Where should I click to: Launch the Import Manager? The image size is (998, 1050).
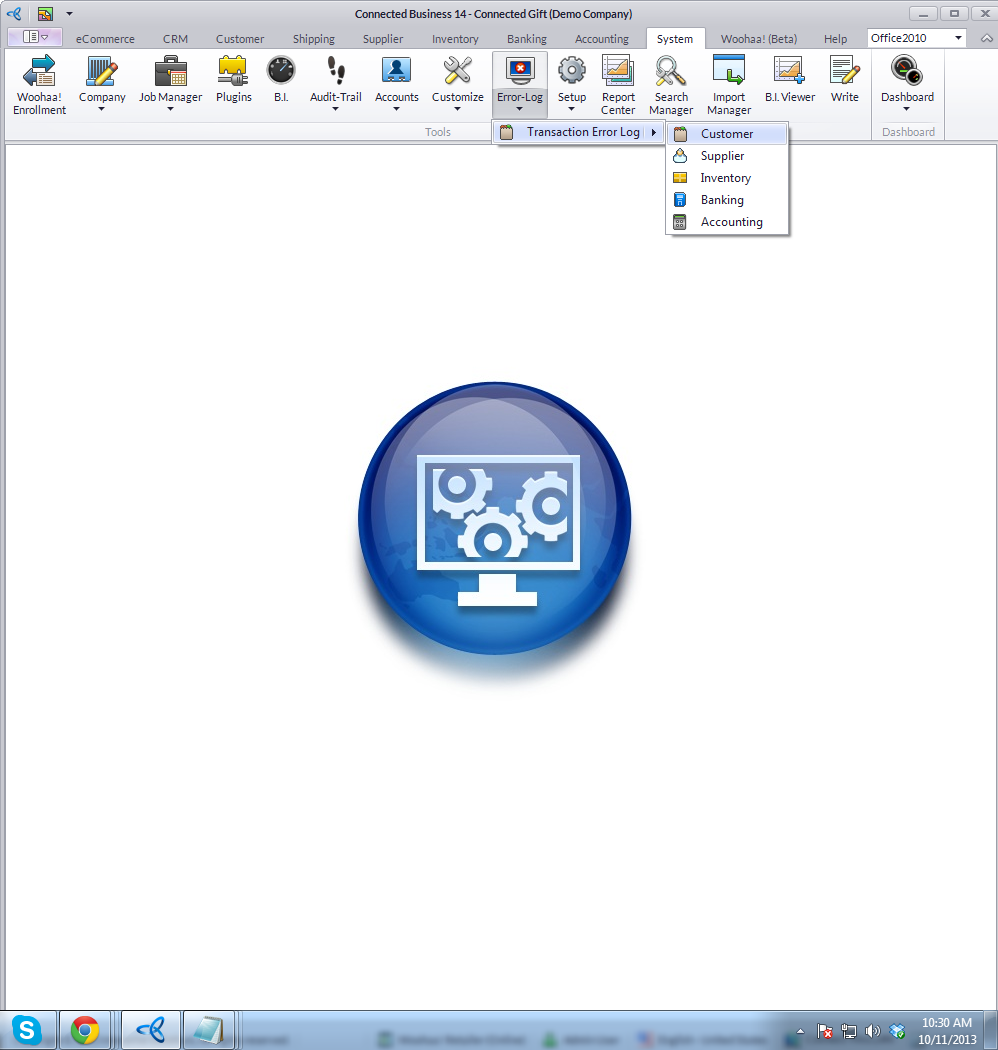pyautogui.click(x=729, y=84)
